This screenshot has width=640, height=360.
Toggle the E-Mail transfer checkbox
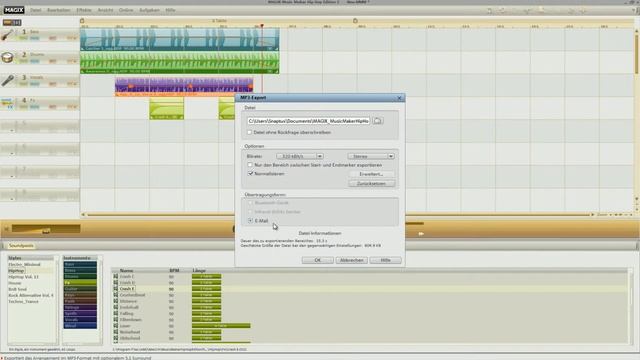(x=250, y=220)
